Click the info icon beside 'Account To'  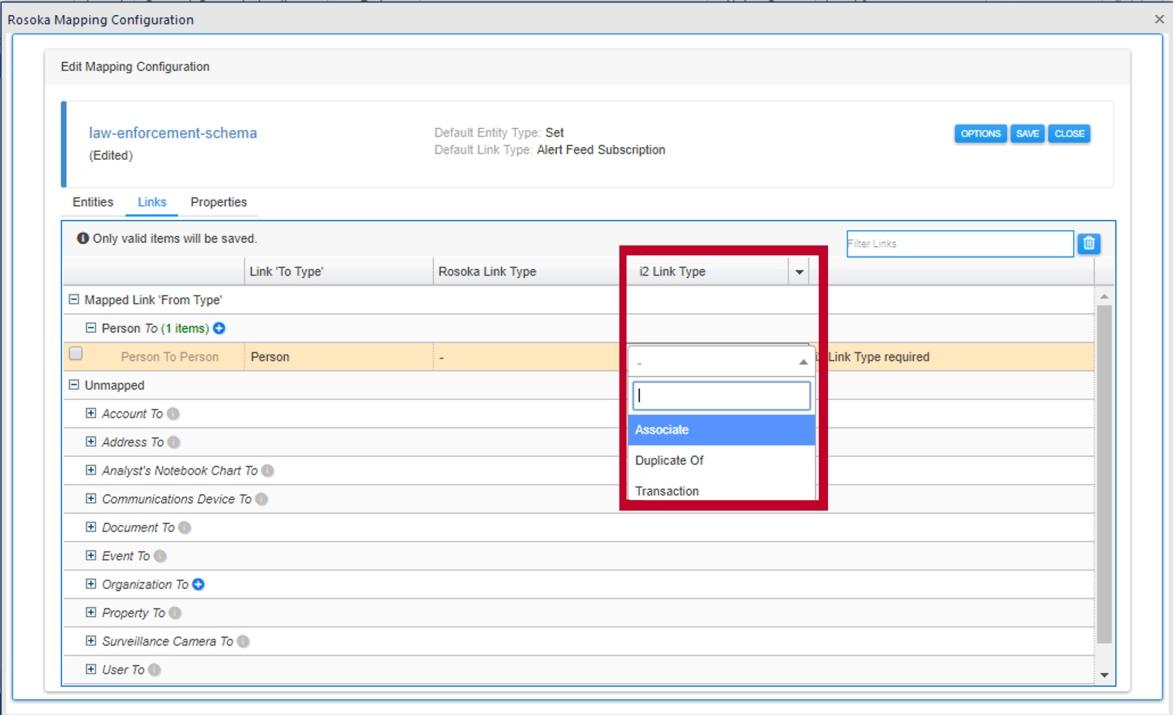coord(174,413)
